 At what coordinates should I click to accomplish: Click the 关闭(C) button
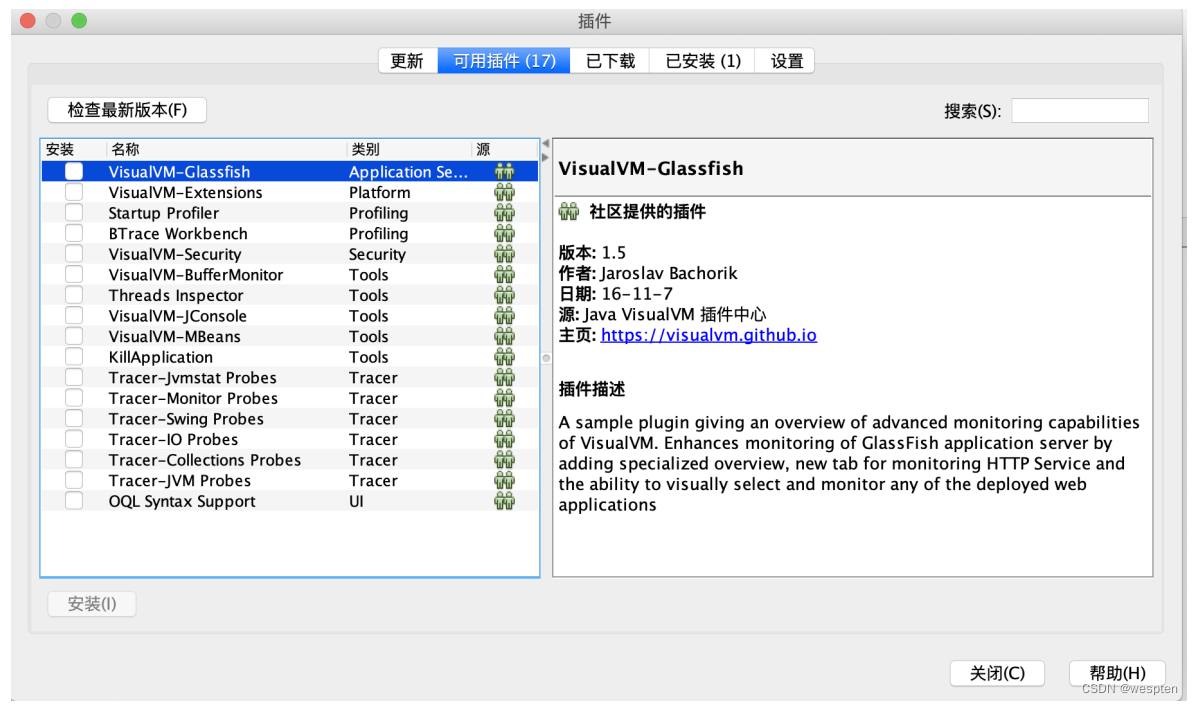point(997,673)
